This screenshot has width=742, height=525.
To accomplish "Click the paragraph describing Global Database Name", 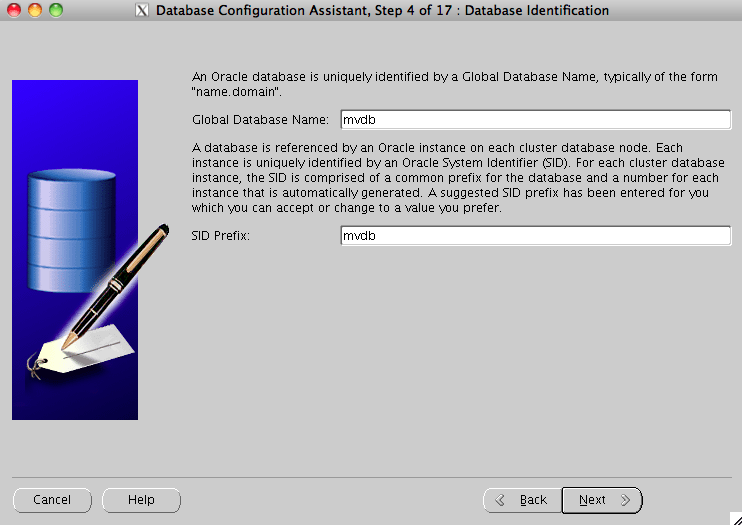I will click(454, 84).
